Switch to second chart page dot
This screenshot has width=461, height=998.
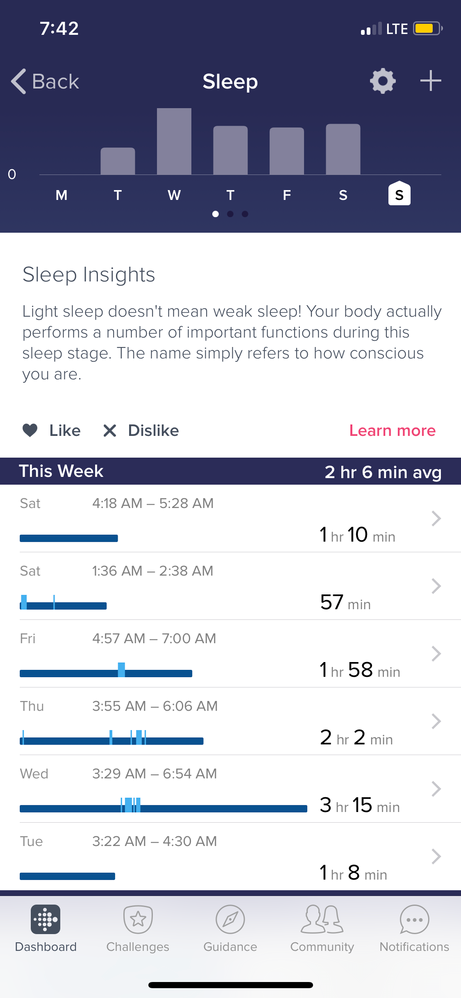tap(230, 214)
